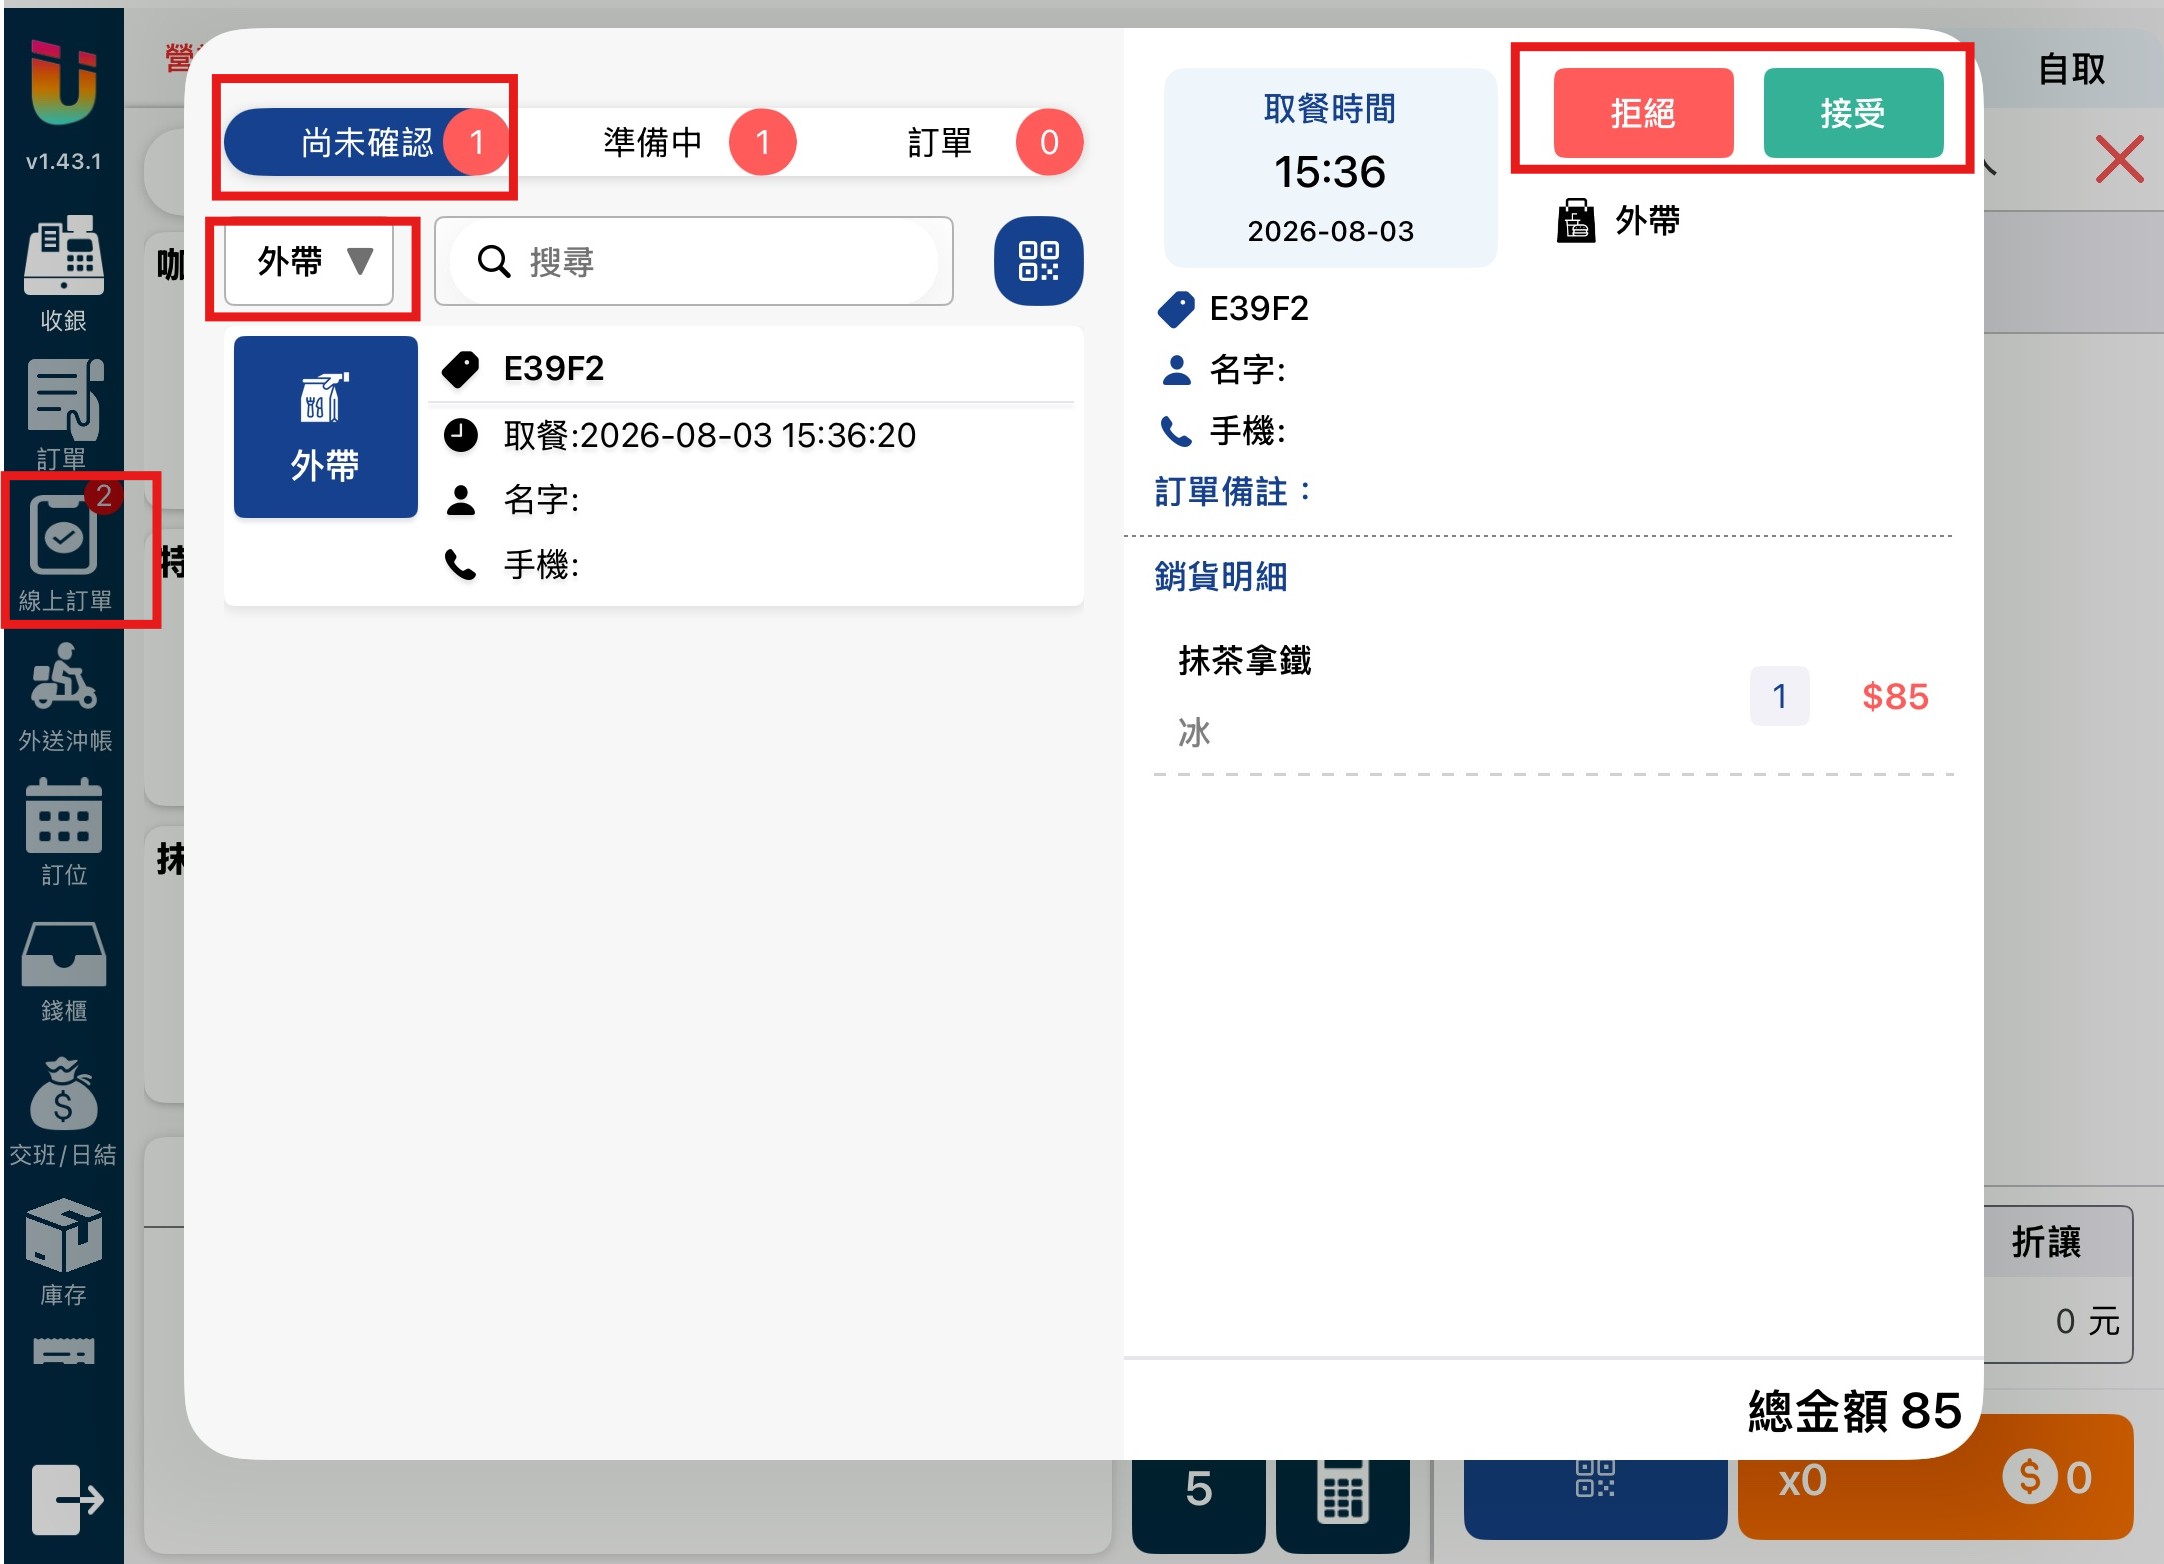Image resolution: width=2164 pixels, height=1564 pixels.
Task: Open the 錢櫃 cash drawer icon
Action: coord(64,971)
